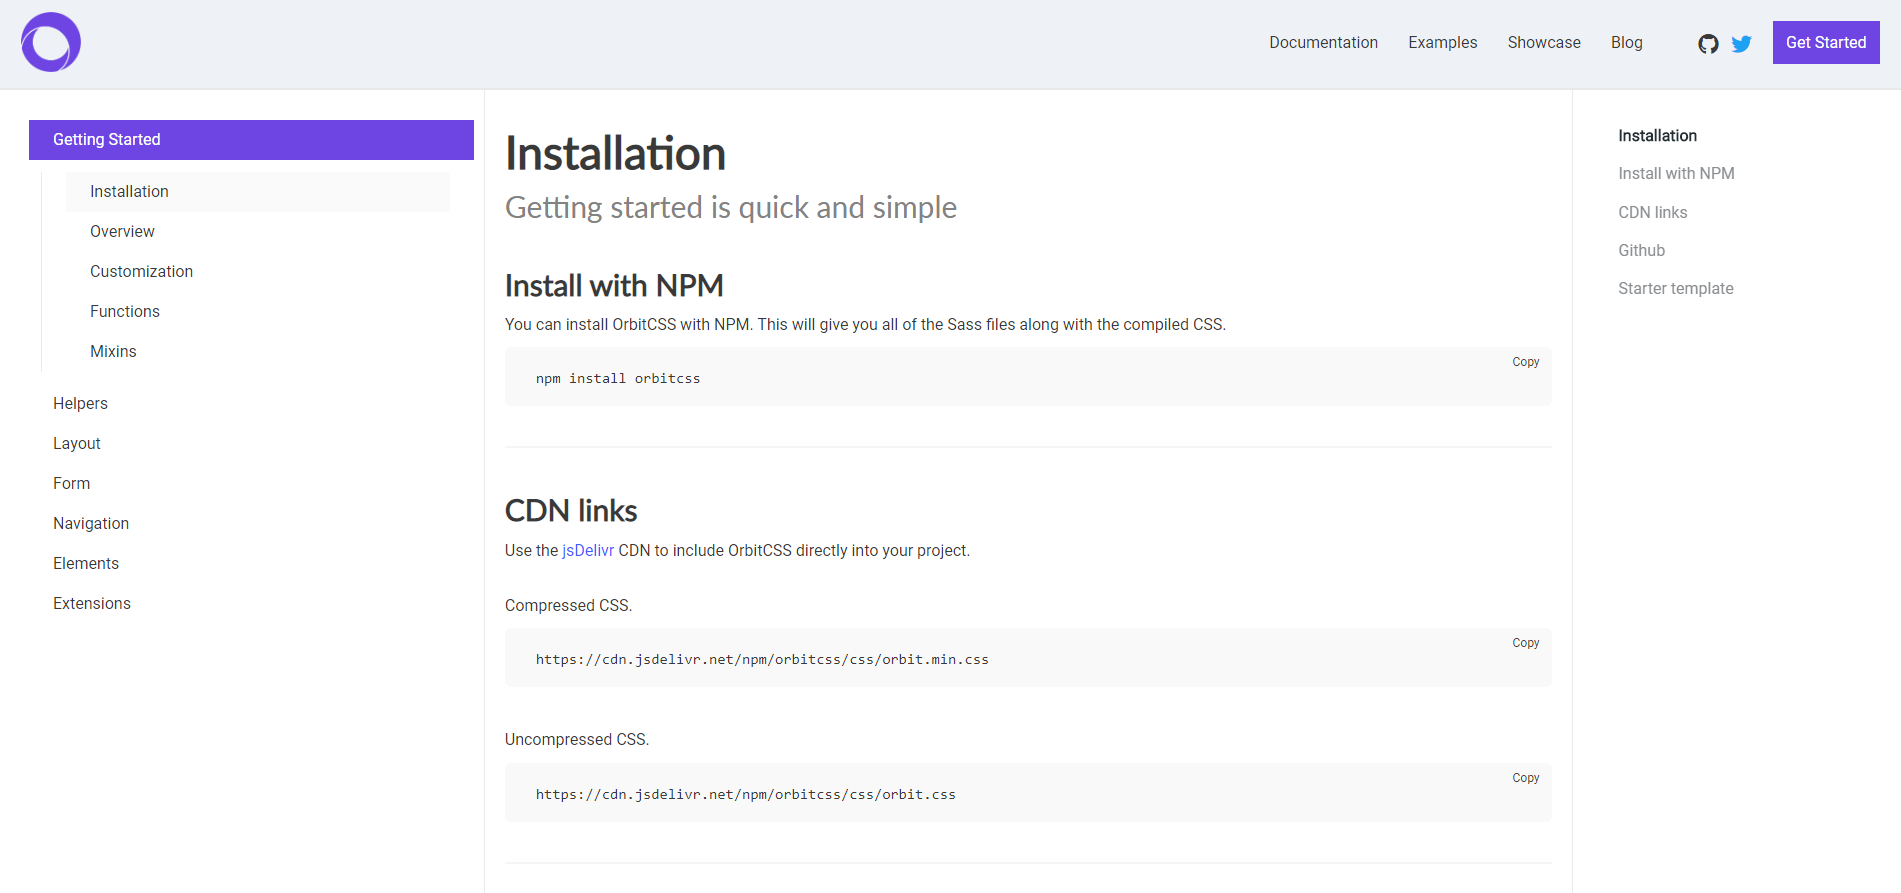The image size is (1901, 893).
Task: Open the GitHub icon link in header
Action: click(1708, 44)
